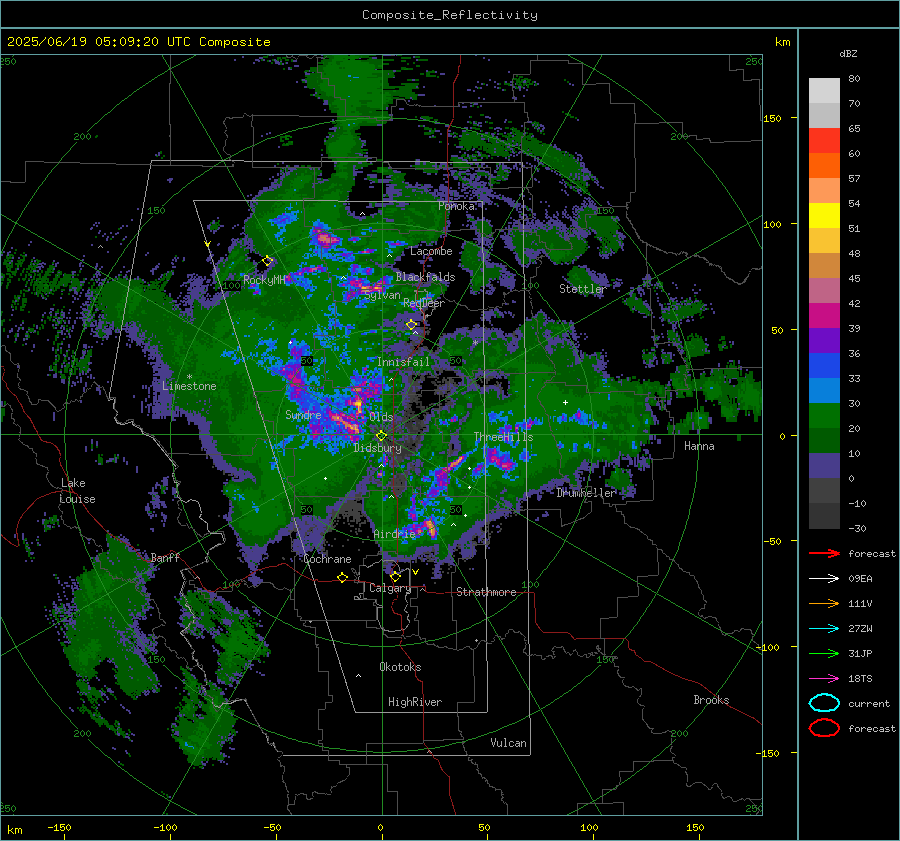Click the ThreeHills city label
Screen dimensions: 900x841
tap(503, 437)
